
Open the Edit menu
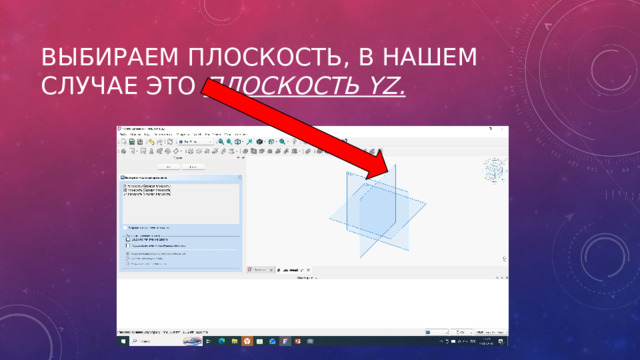(136, 134)
